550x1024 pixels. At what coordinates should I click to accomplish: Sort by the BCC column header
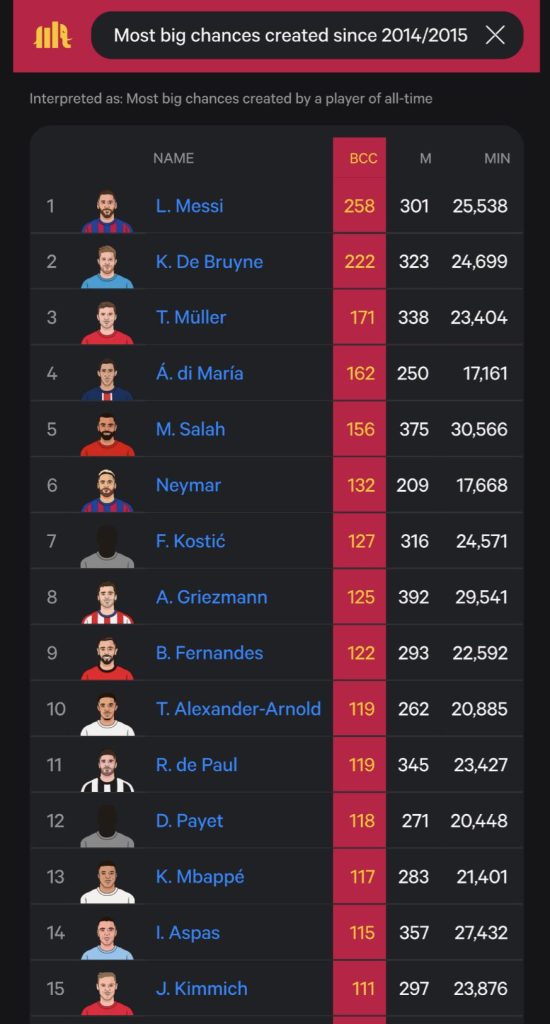click(x=363, y=158)
